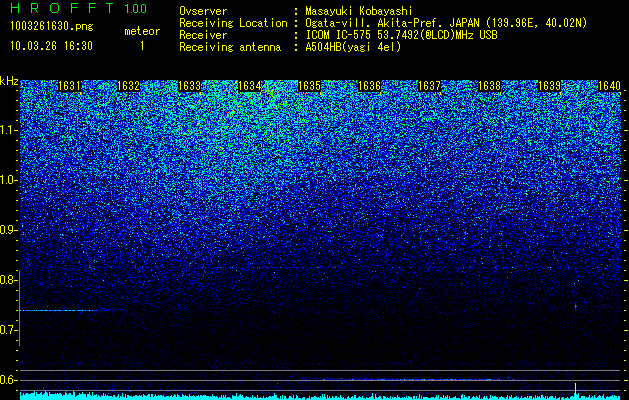Click the meteor count value 1
The height and width of the screenshot is (400, 629).
coord(142,46)
